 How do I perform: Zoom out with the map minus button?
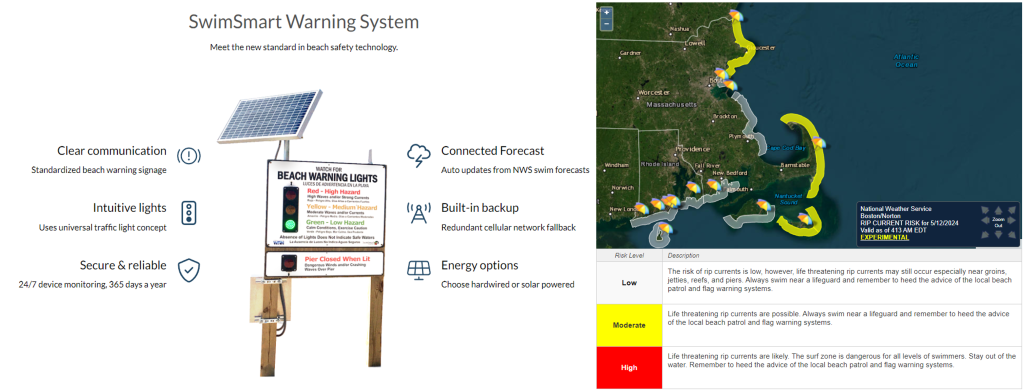[607, 23]
